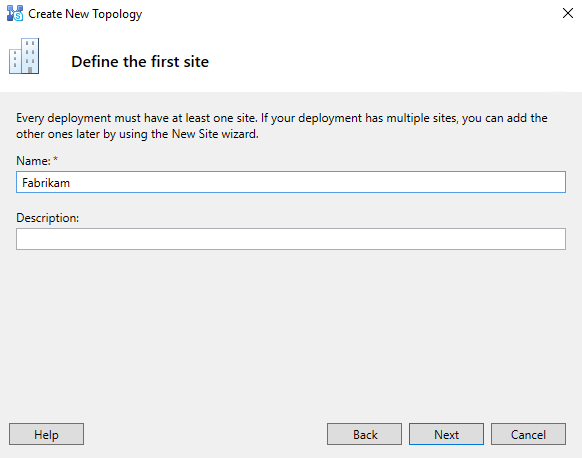Click the office buildings site icon

click(x=24, y=56)
